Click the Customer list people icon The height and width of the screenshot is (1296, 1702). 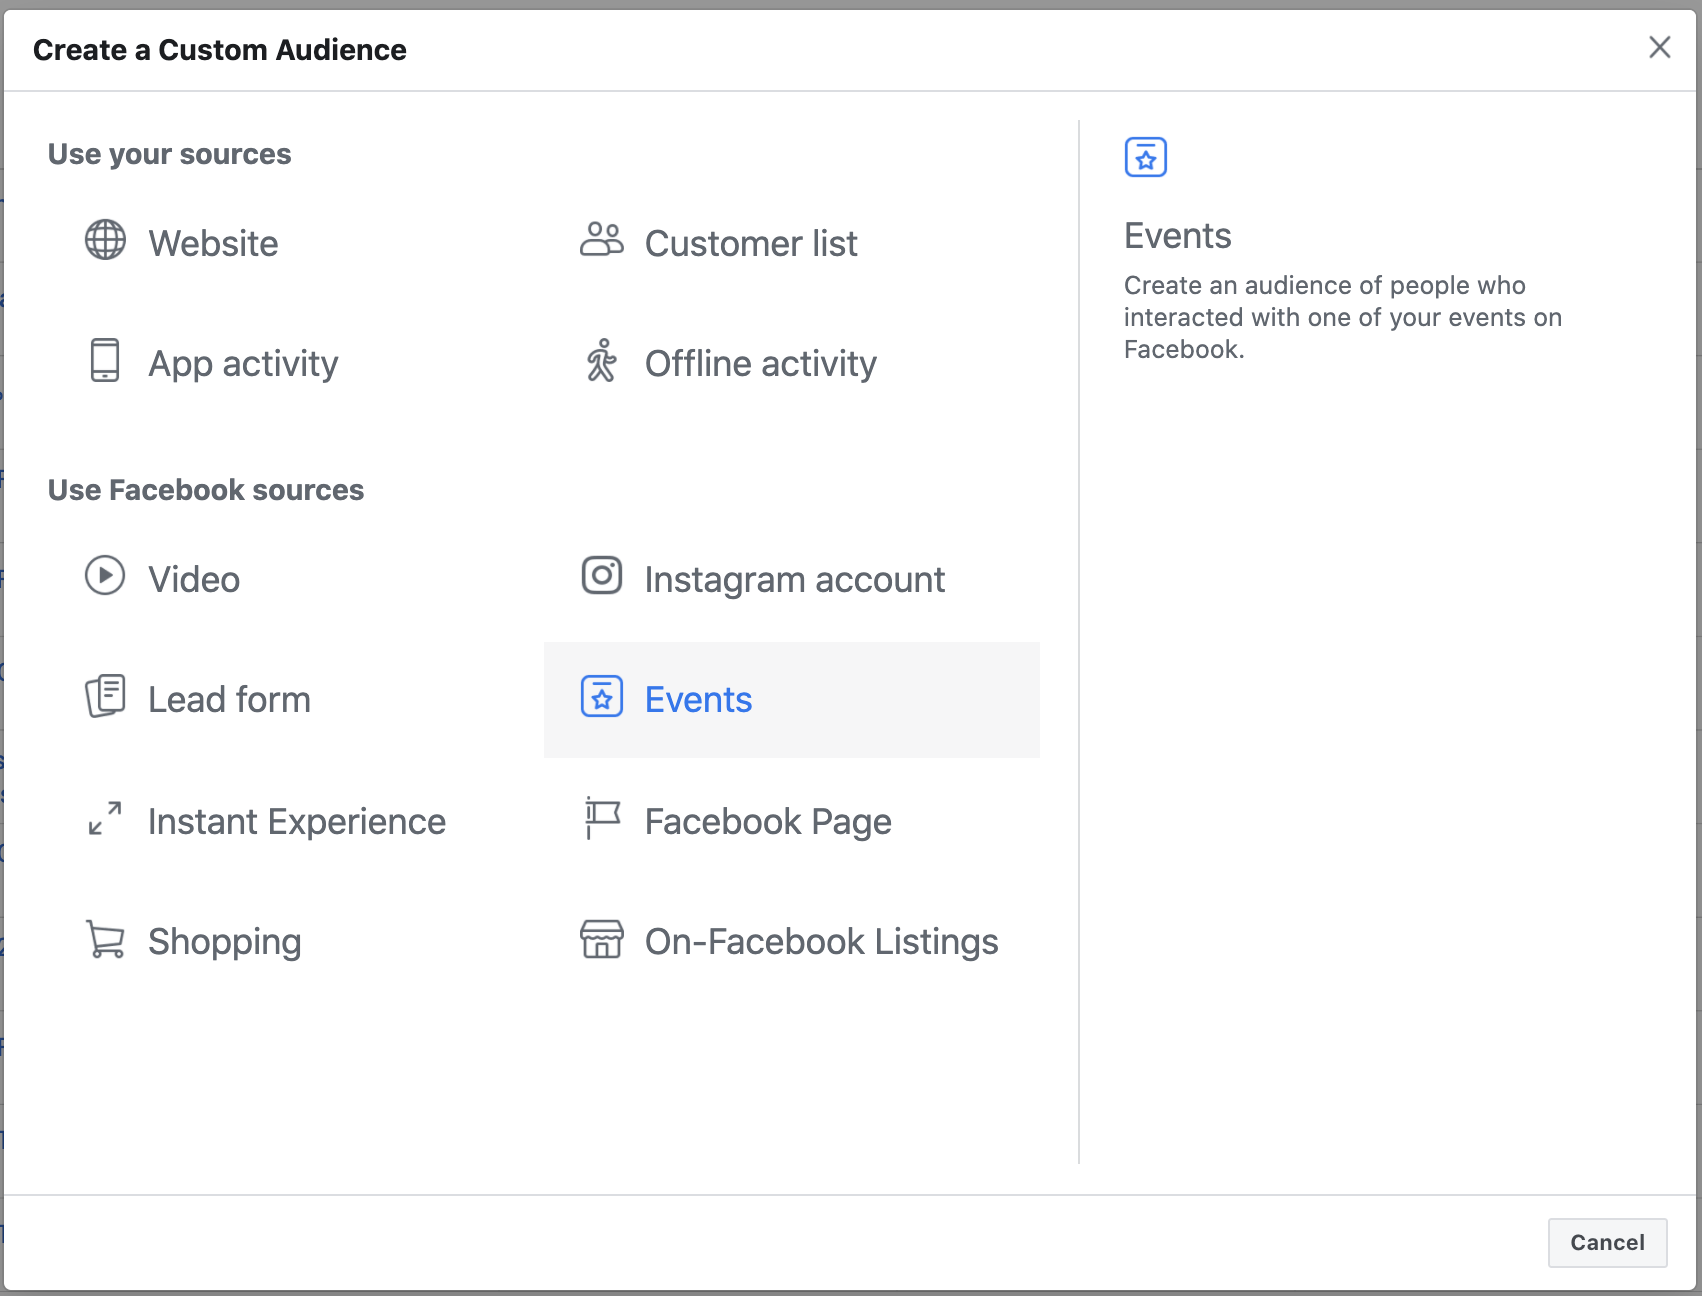click(602, 240)
